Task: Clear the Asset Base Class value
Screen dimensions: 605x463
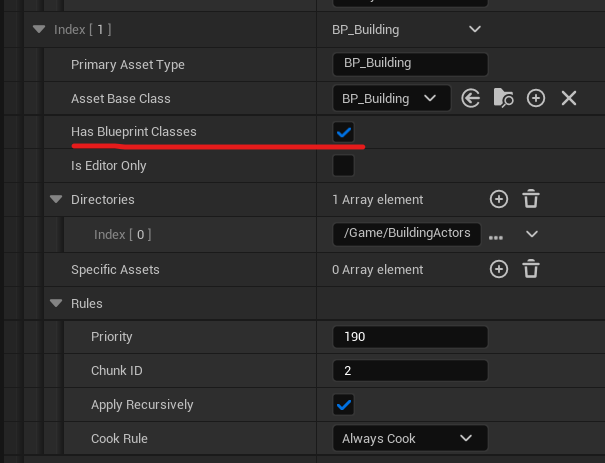Action: pyautogui.click(x=569, y=98)
